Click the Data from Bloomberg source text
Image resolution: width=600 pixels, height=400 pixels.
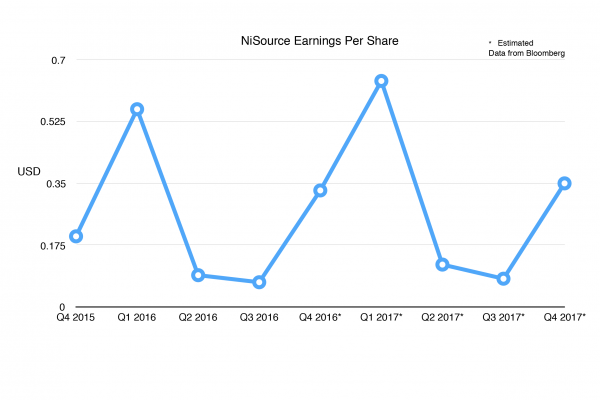point(520,53)
